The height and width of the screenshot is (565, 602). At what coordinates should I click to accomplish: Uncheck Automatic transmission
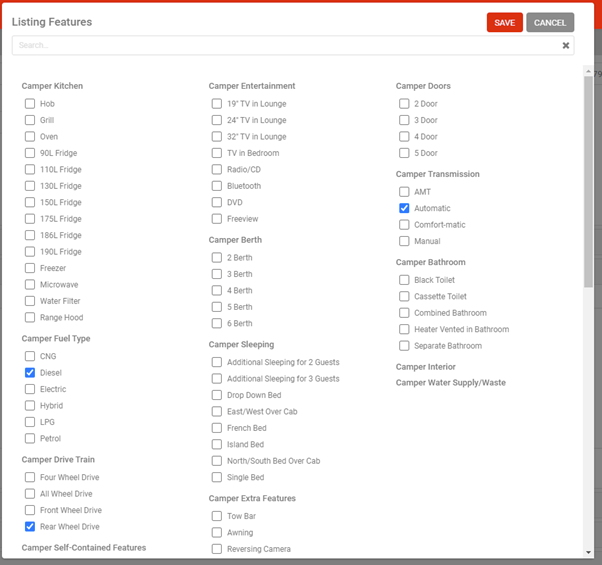pos(404,208)
